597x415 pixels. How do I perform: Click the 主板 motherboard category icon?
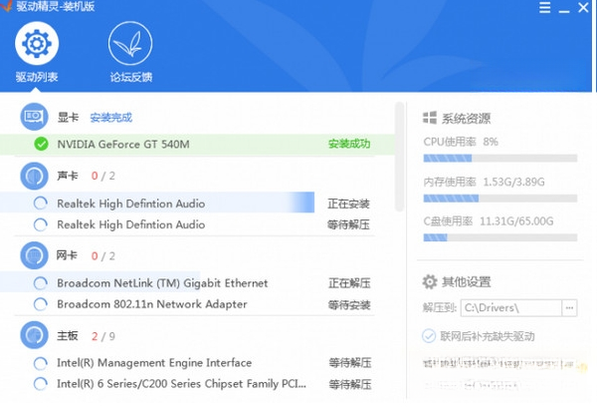click(x=34, y=335)
